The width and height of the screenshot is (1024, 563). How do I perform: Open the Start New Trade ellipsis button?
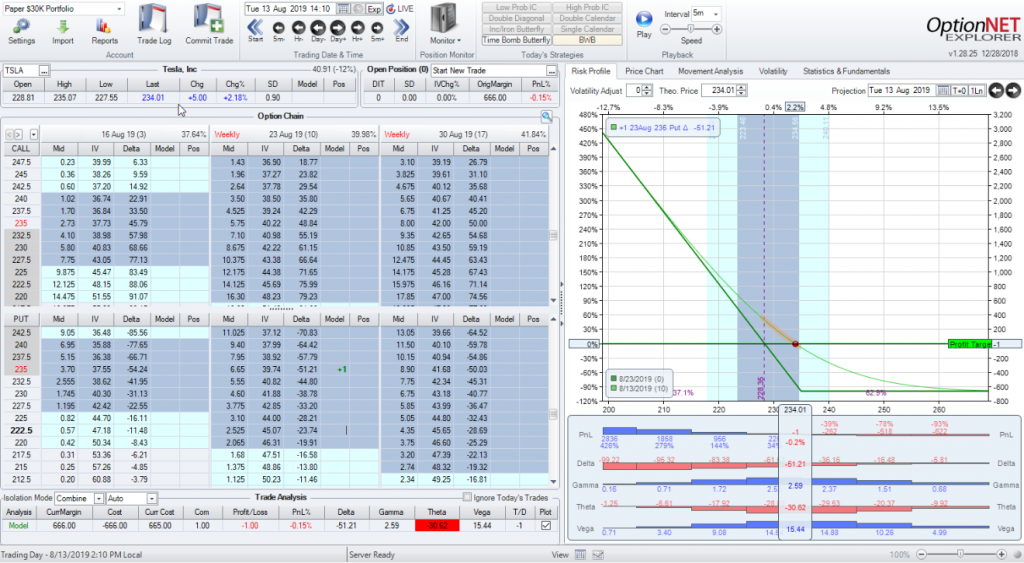tap(552, 71)
